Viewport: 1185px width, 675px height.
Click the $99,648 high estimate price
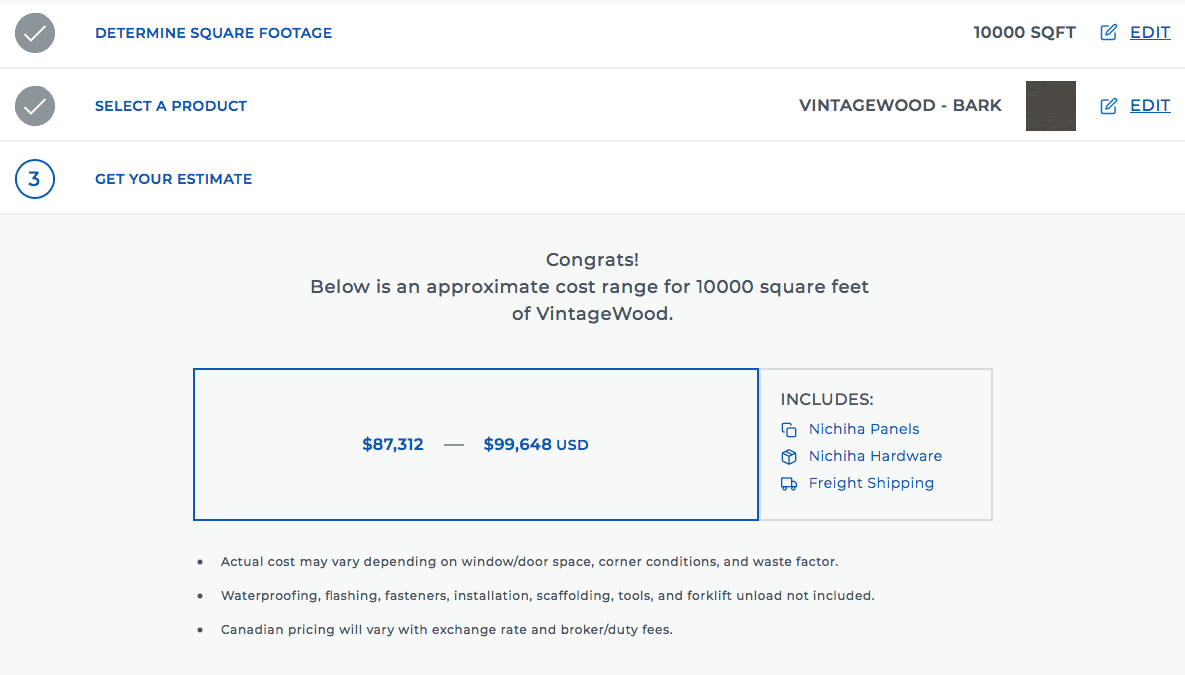point(517,445)
